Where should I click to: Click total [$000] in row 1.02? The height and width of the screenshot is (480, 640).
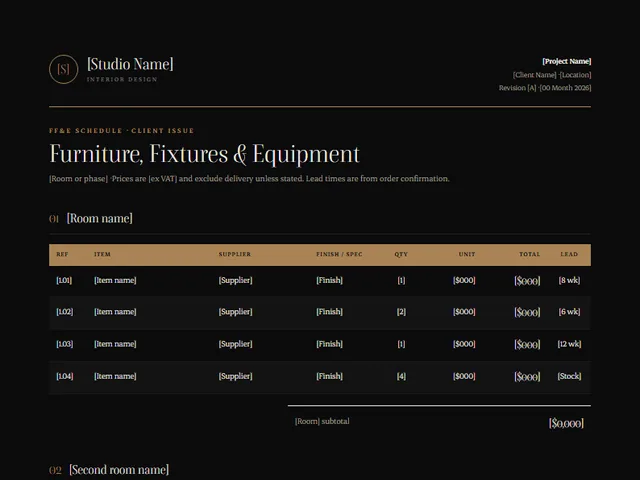[527, 313]
